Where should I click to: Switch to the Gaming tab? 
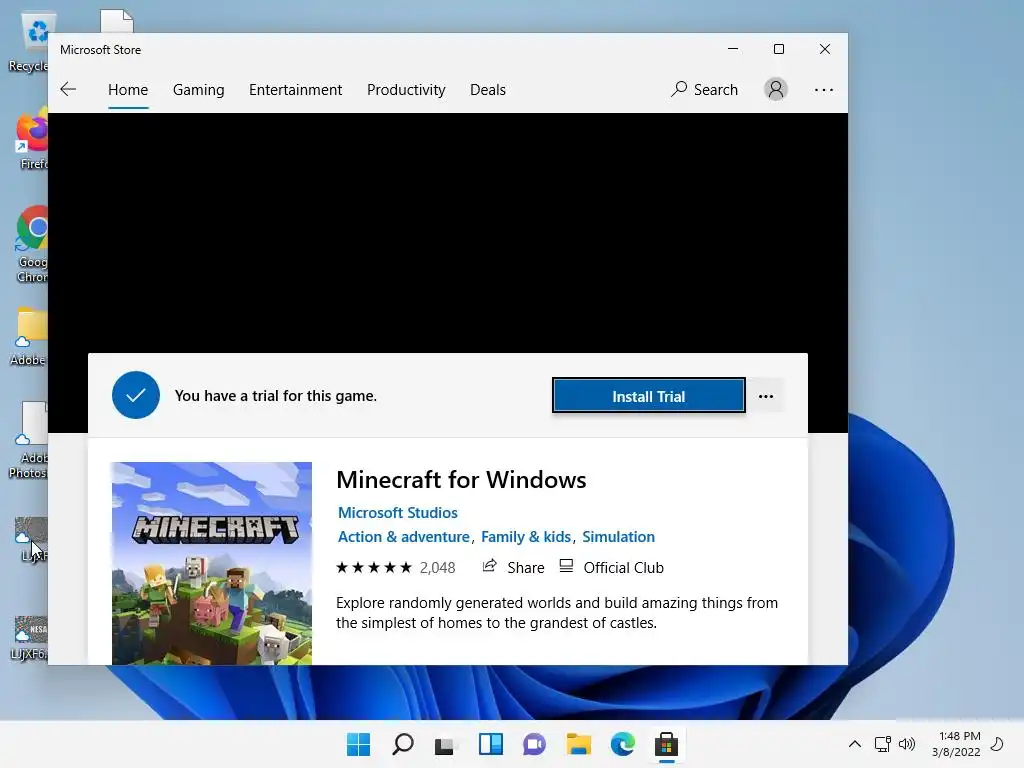click(199, 89)
